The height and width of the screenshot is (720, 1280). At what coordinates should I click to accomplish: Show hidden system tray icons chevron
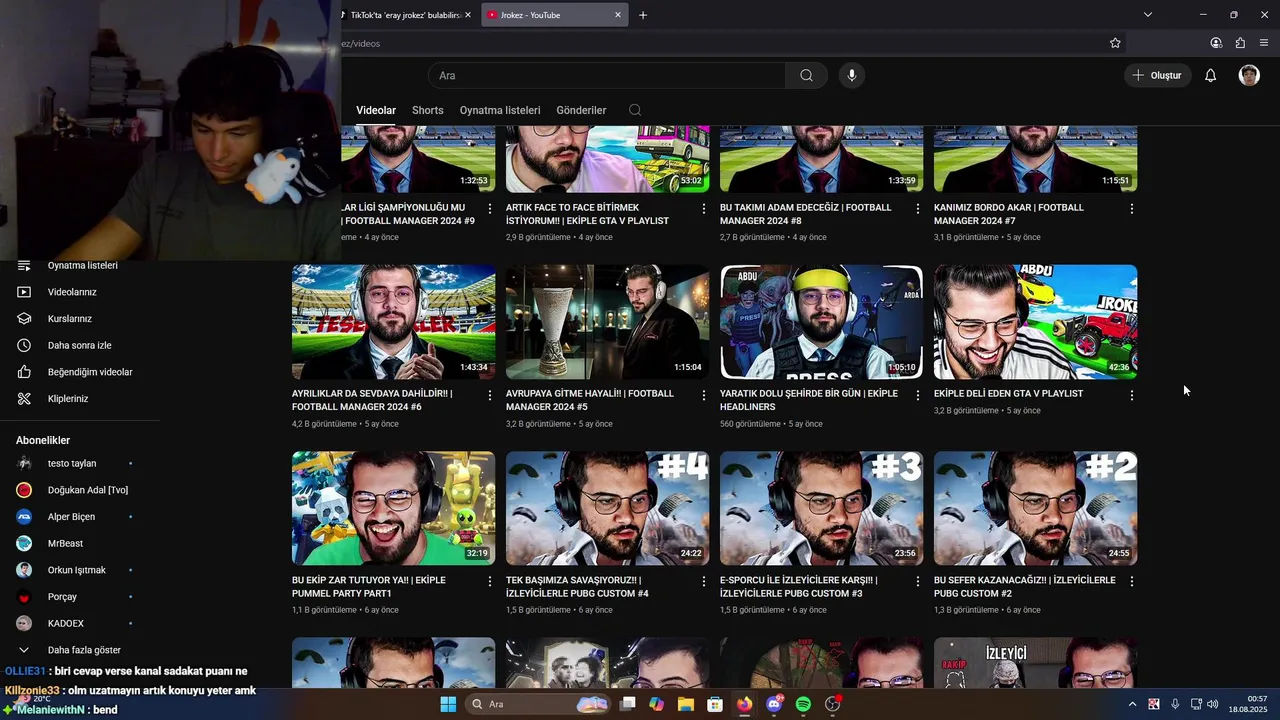pyautogui.click(x=1132, y=704)
